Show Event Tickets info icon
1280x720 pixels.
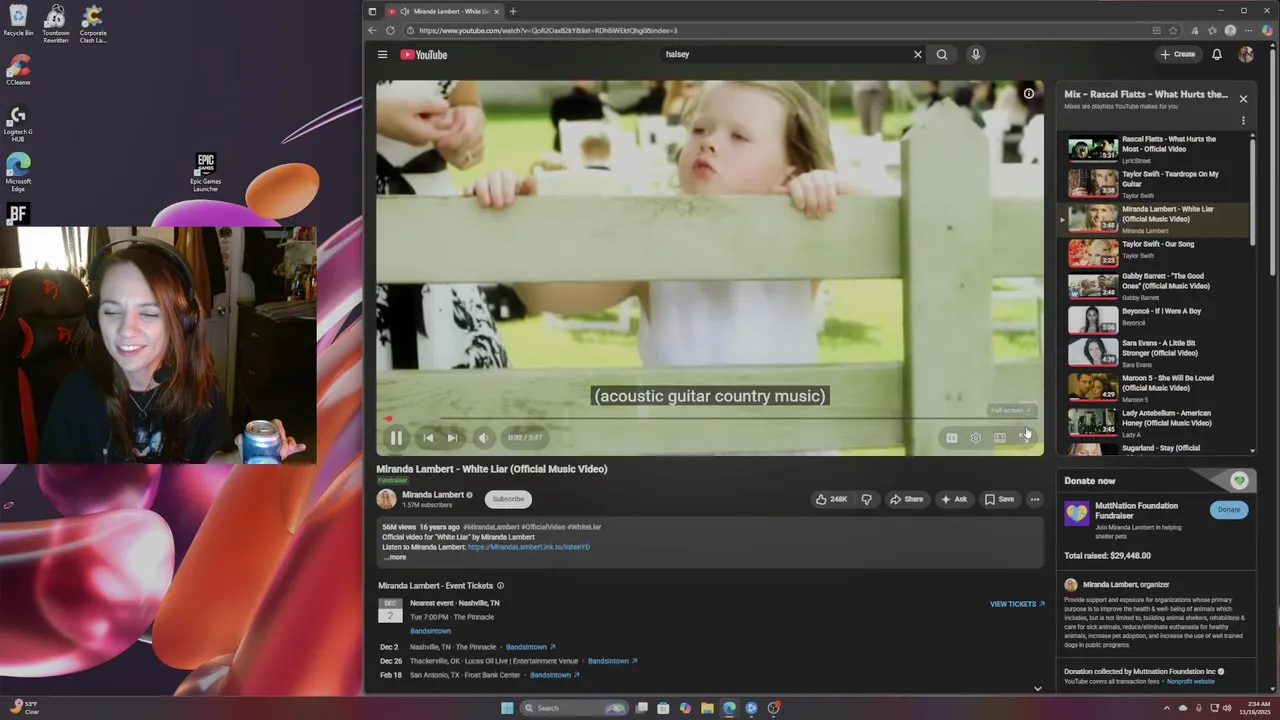click(501, 586)
